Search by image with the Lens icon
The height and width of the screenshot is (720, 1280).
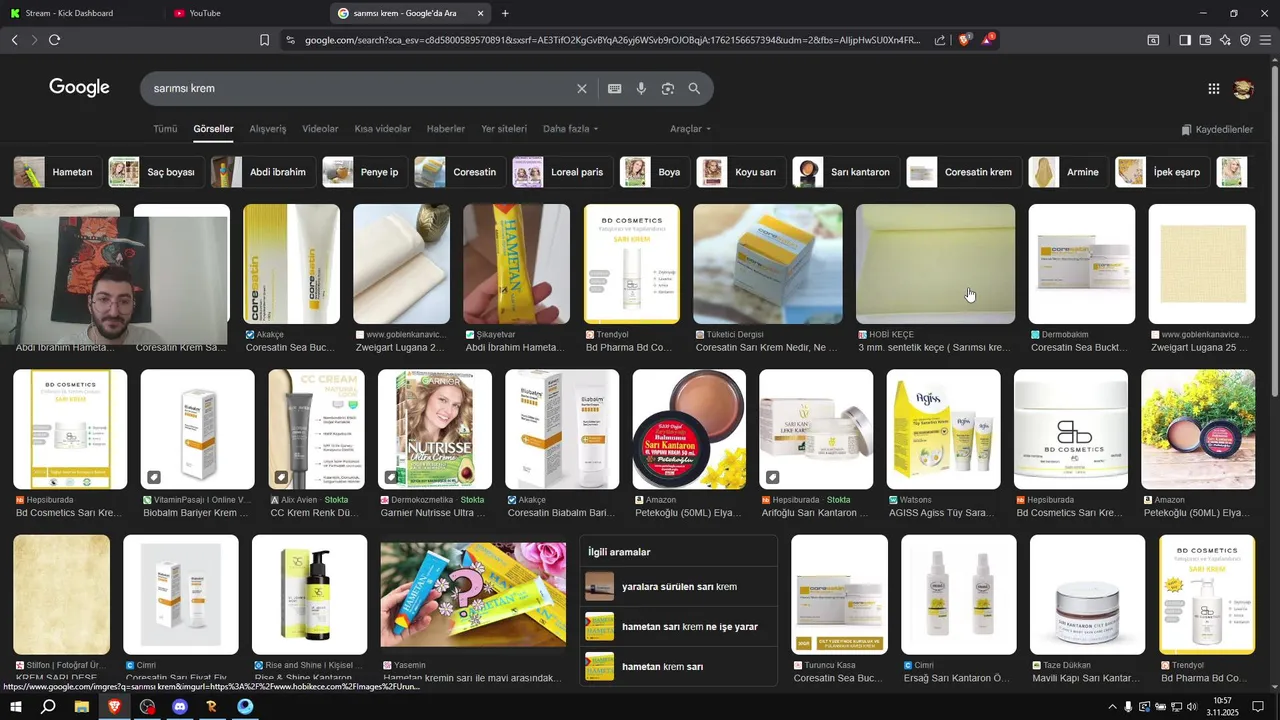668,89
